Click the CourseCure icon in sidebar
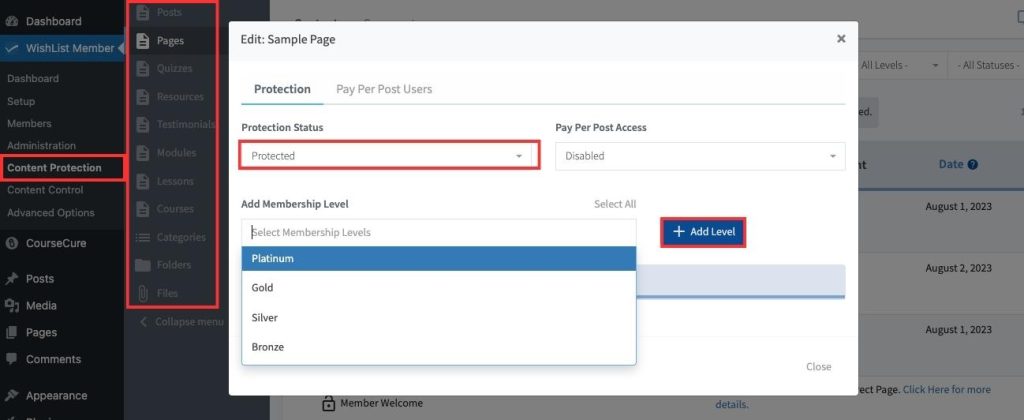The height and width of the screenshot is (420, 1024). [11, 243]
